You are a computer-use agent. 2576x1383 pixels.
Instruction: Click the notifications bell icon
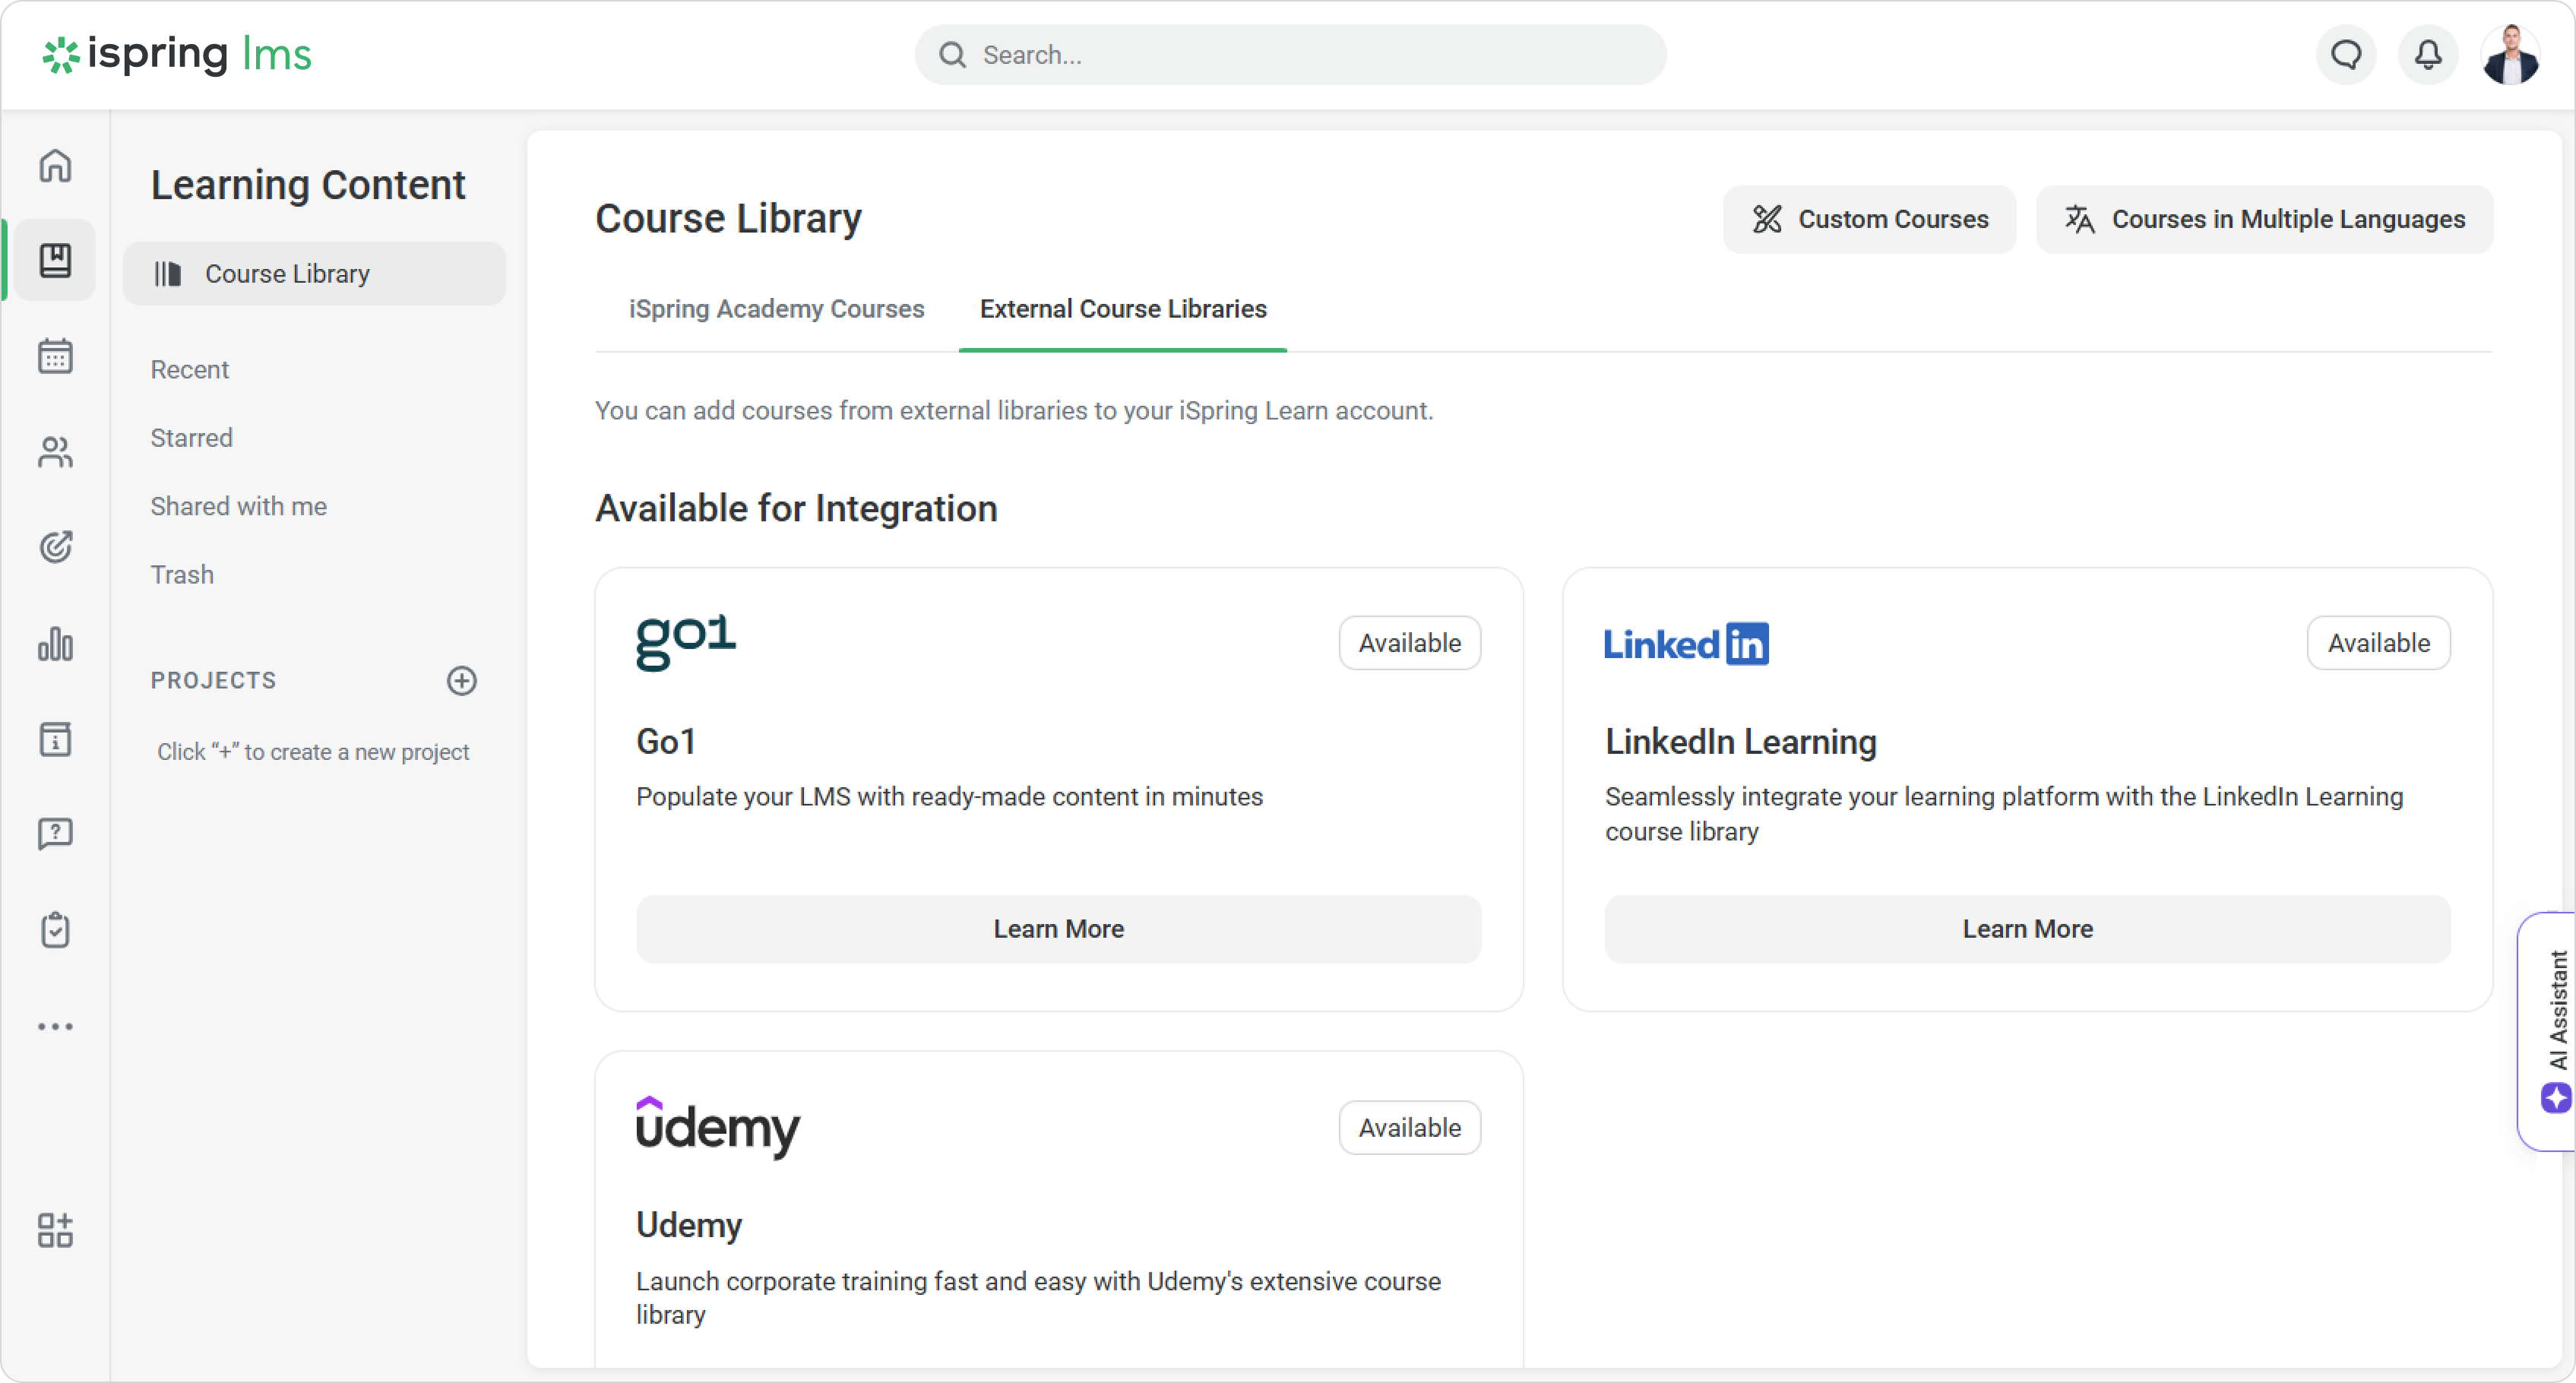pyautogui.click(x=2428, y=54)
